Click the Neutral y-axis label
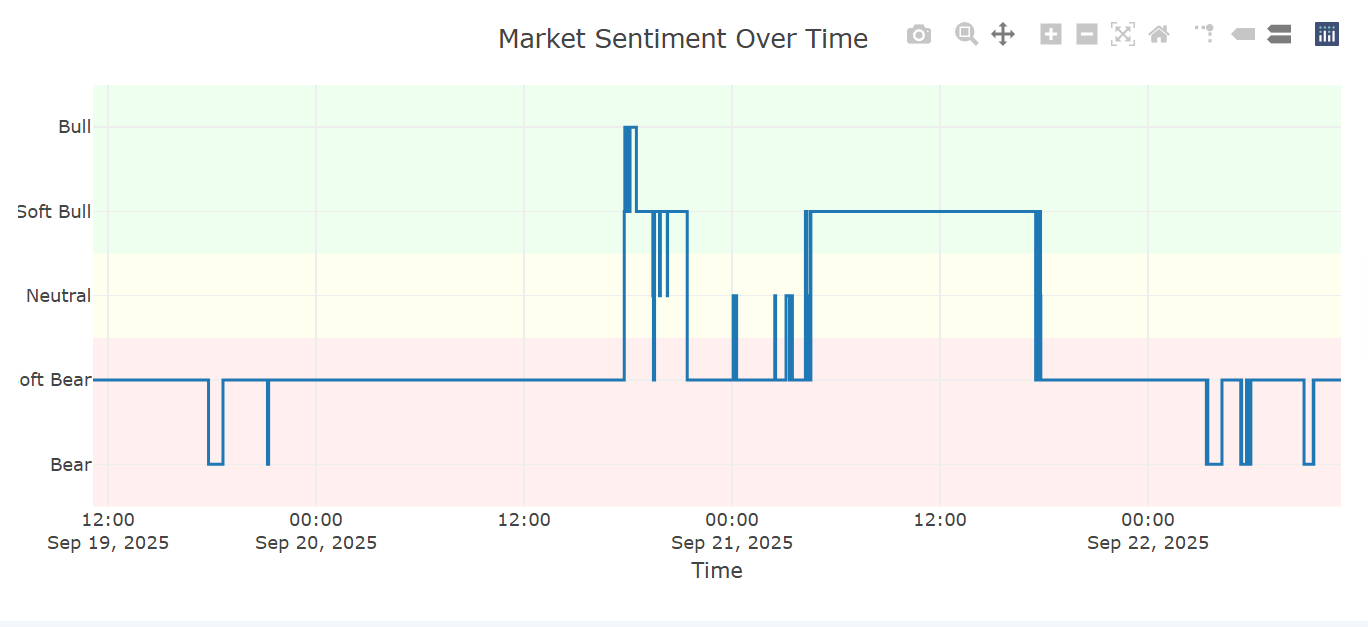Viewport: 1368px width, 627px height. coord(59,296)
